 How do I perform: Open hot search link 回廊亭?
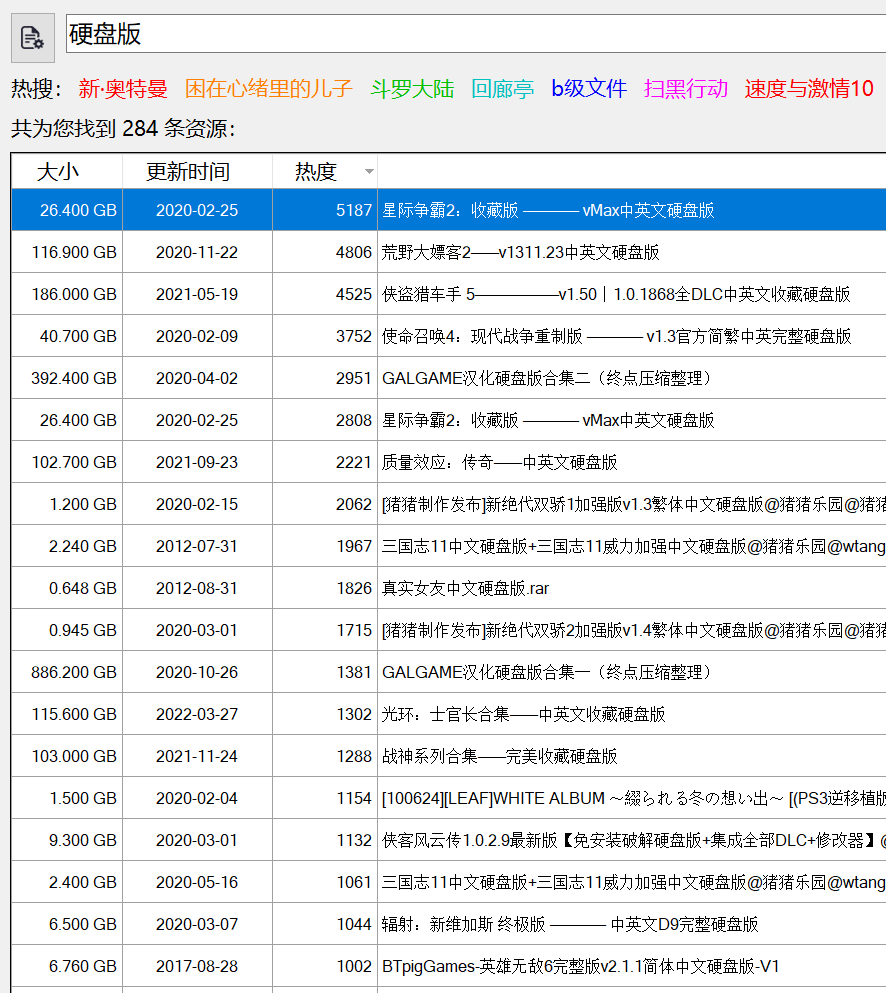[503, 89]
